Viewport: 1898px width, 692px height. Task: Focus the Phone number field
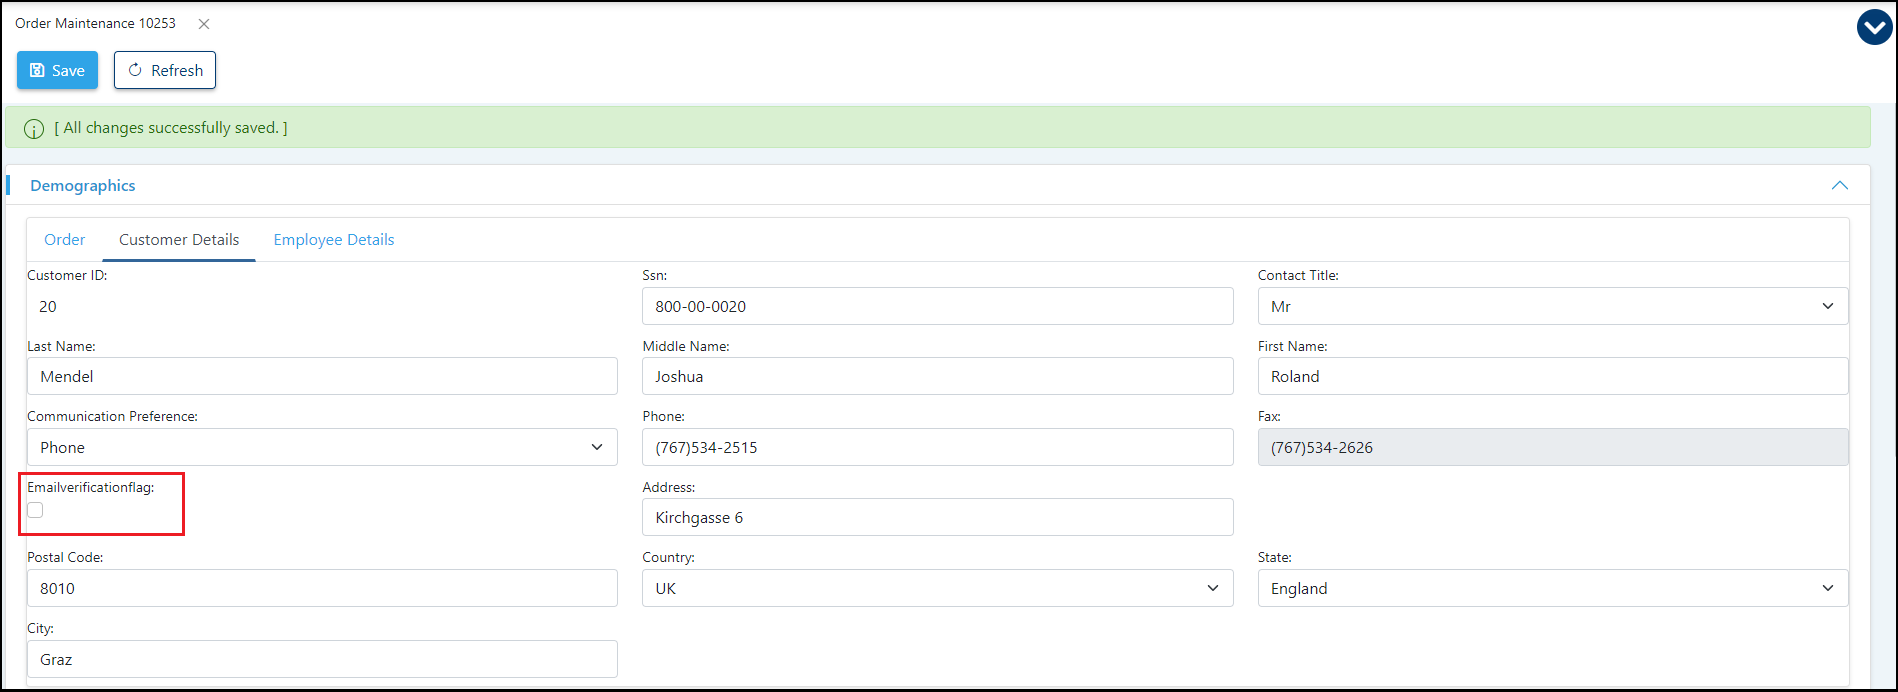(937, 447)
